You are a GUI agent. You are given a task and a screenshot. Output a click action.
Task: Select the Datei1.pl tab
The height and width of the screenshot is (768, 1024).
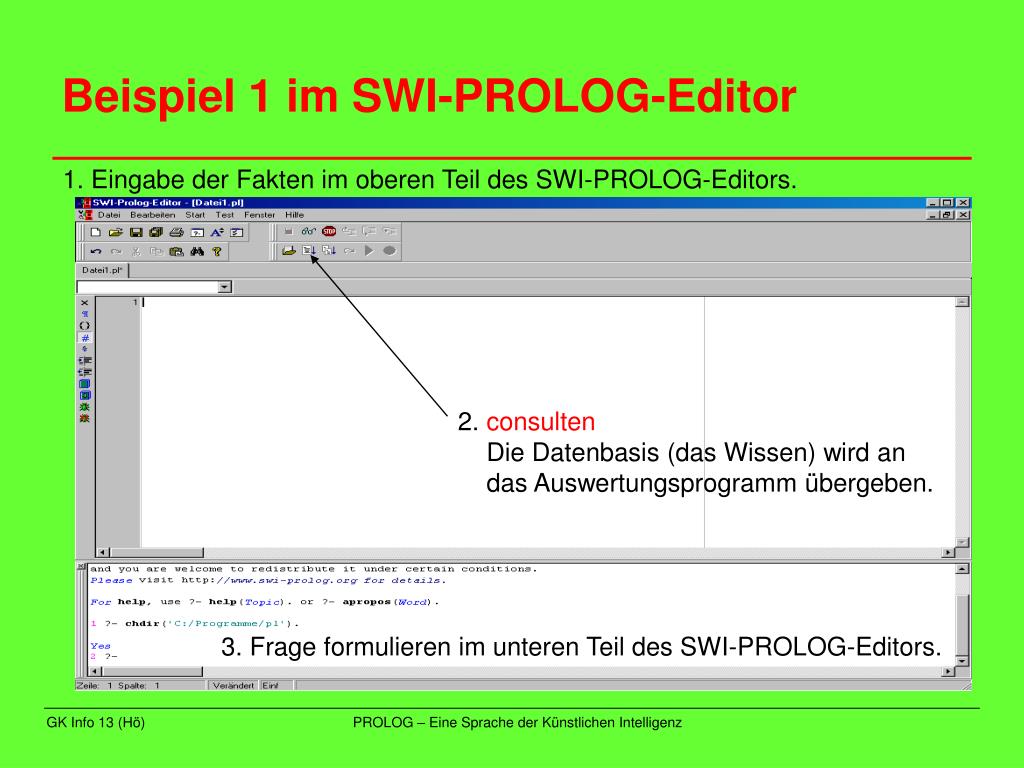pyautogui.click(x=103, y=270)
